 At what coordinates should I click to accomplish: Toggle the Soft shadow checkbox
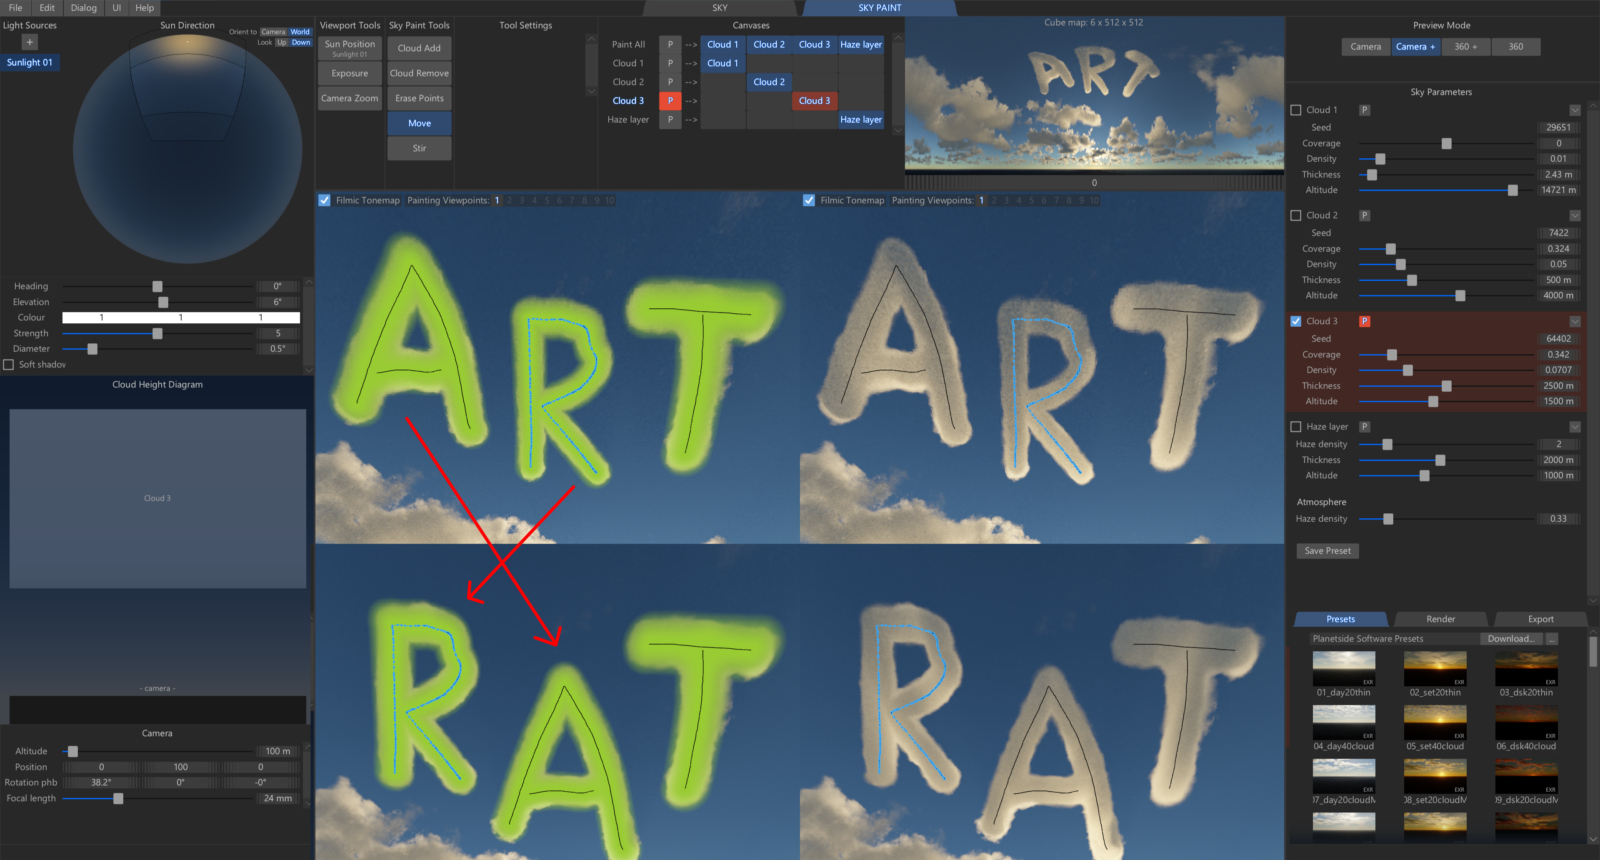click(x=9, y=365)
